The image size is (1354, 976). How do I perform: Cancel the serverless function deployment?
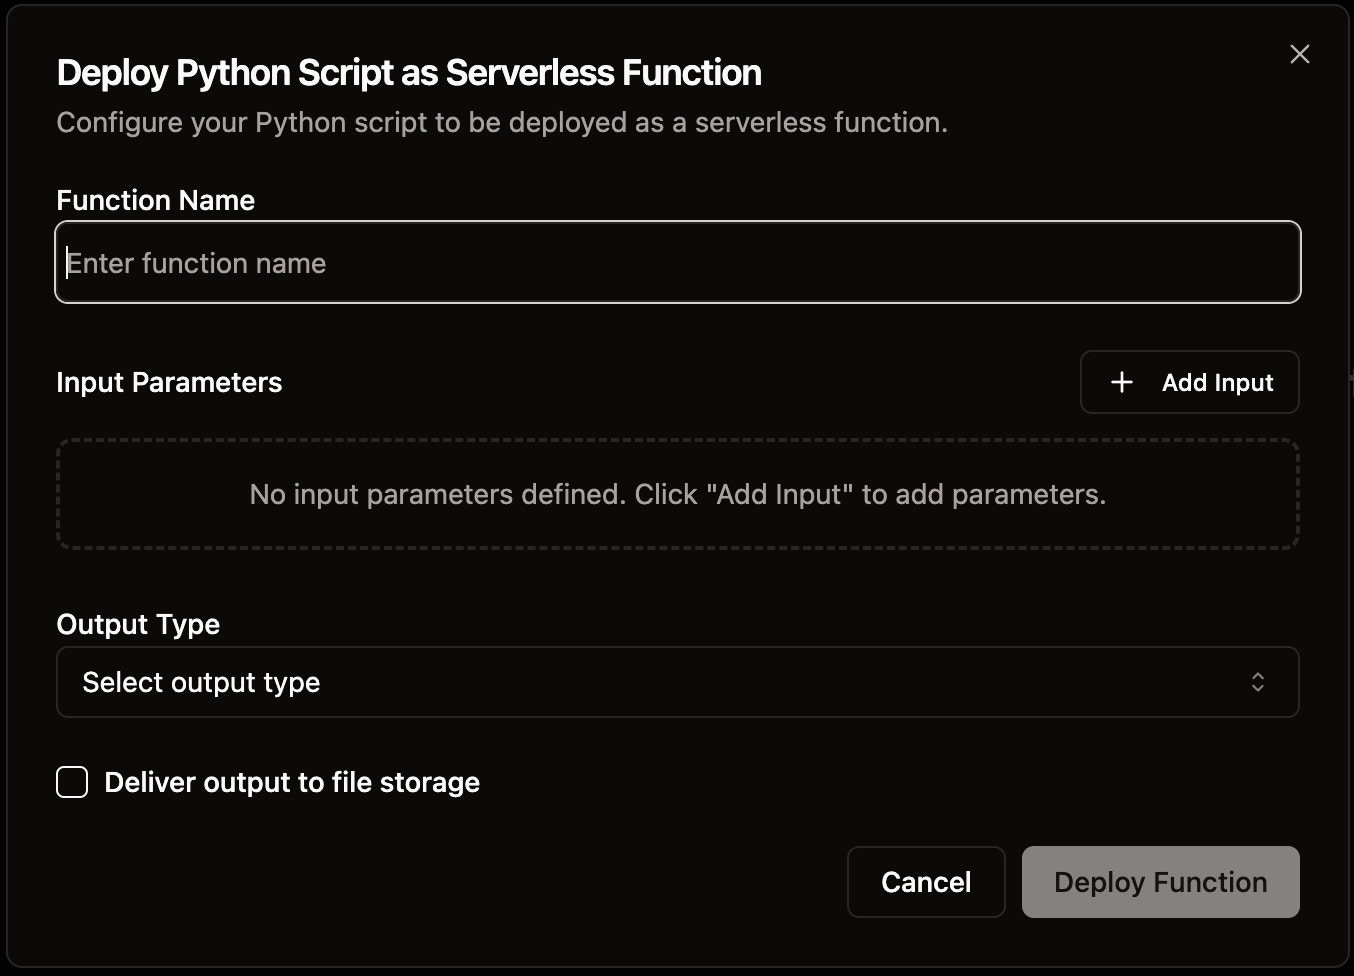[925, 882]
